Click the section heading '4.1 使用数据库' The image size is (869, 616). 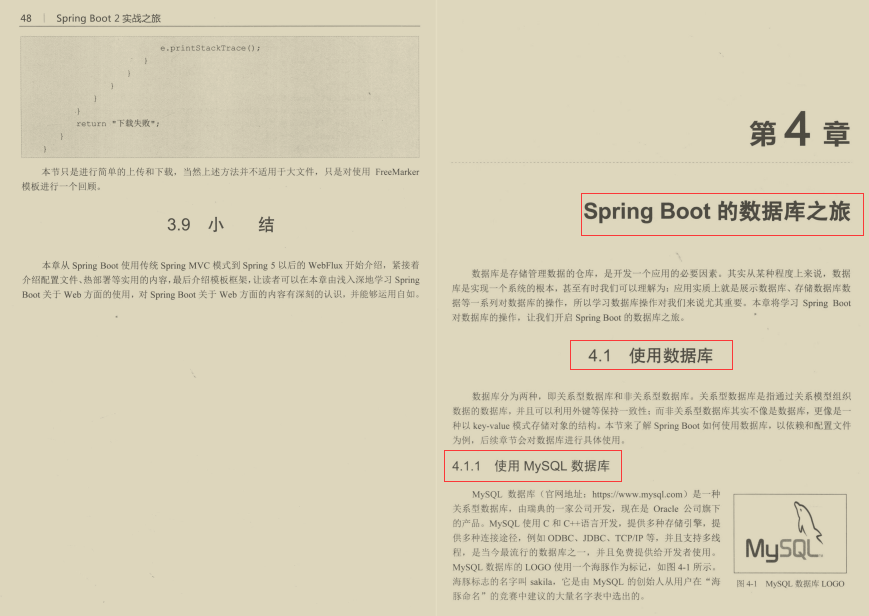point(651,355)
